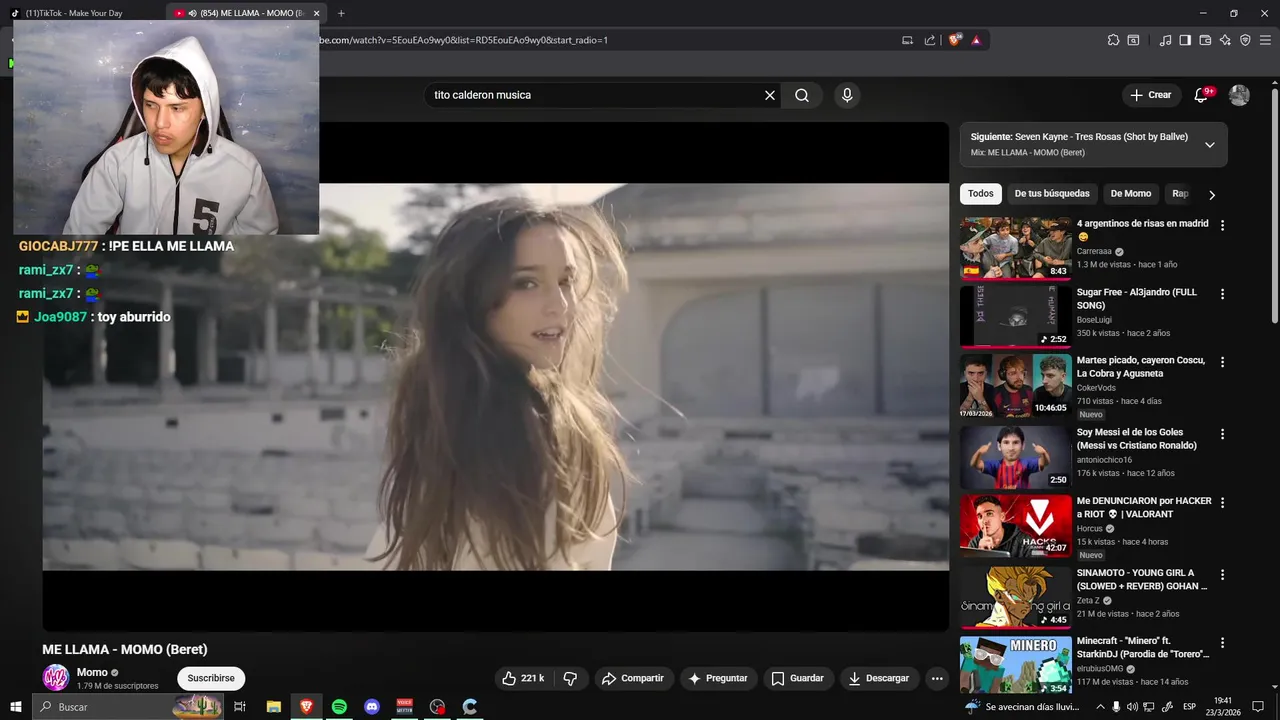Open Brave Leo AI sparkle icon
The height and width of the screenshot is (720, 1280).
1225,40
